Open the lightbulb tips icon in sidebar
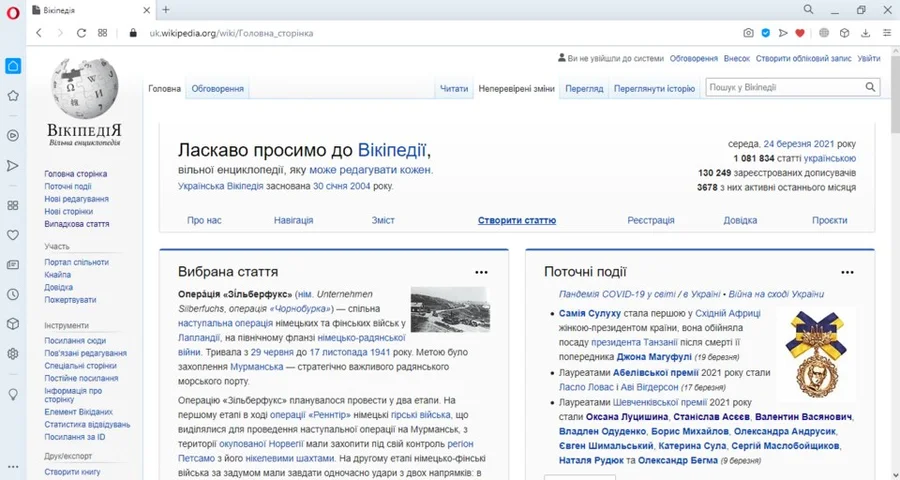900x480 pixels. pyautogui.click(x=13, y=394)
